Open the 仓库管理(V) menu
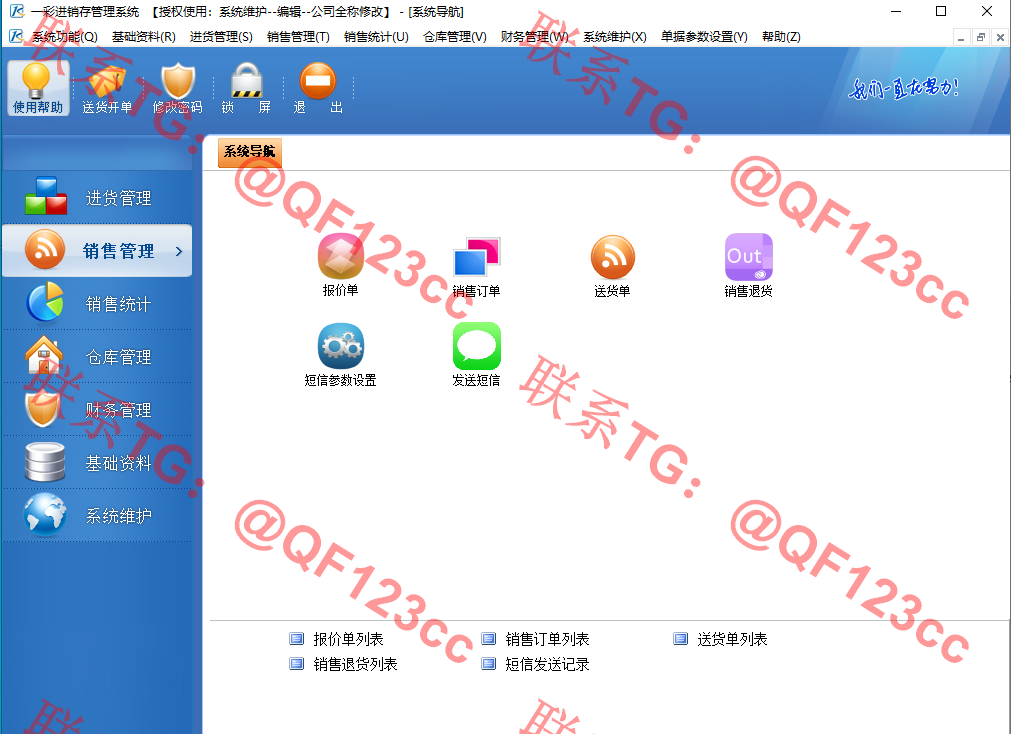Image resolution: width=1011 pixels, height=734 pixels. [x=455, y=37]
